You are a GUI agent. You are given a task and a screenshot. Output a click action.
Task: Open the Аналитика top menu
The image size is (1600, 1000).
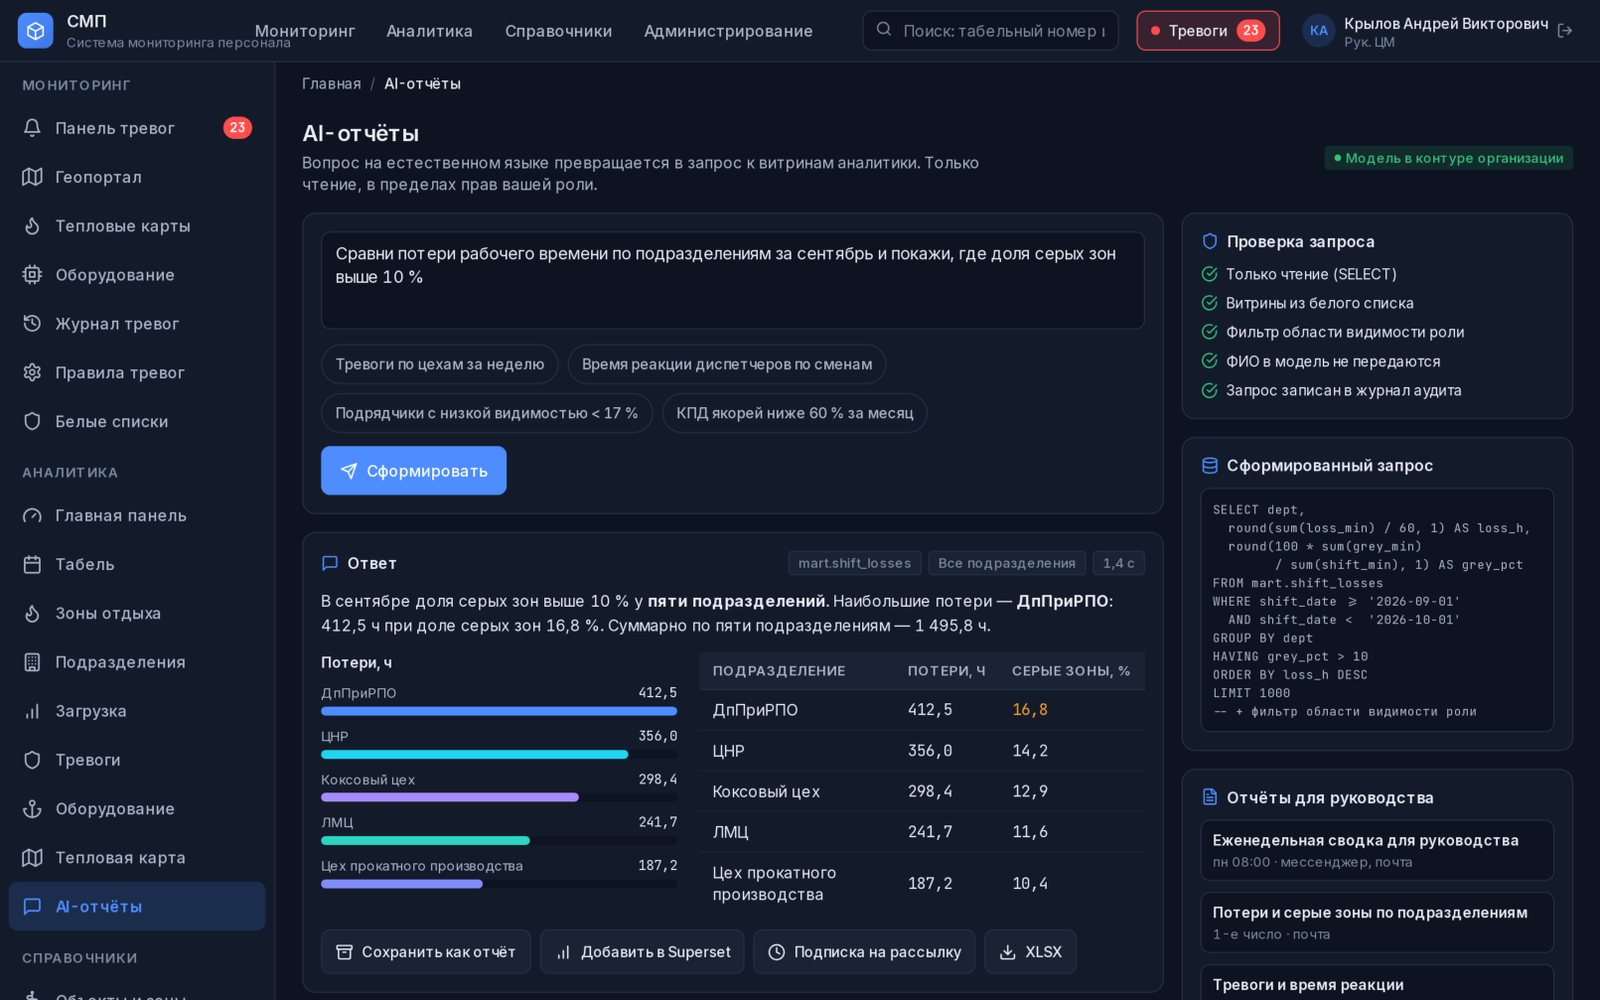(x=429, y=31)
